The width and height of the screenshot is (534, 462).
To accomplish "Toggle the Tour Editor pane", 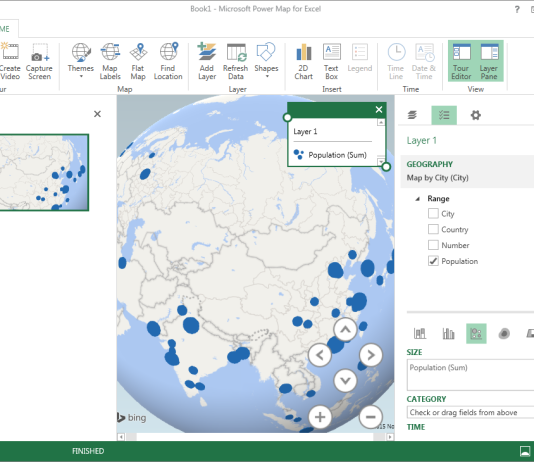I will 461,61.
